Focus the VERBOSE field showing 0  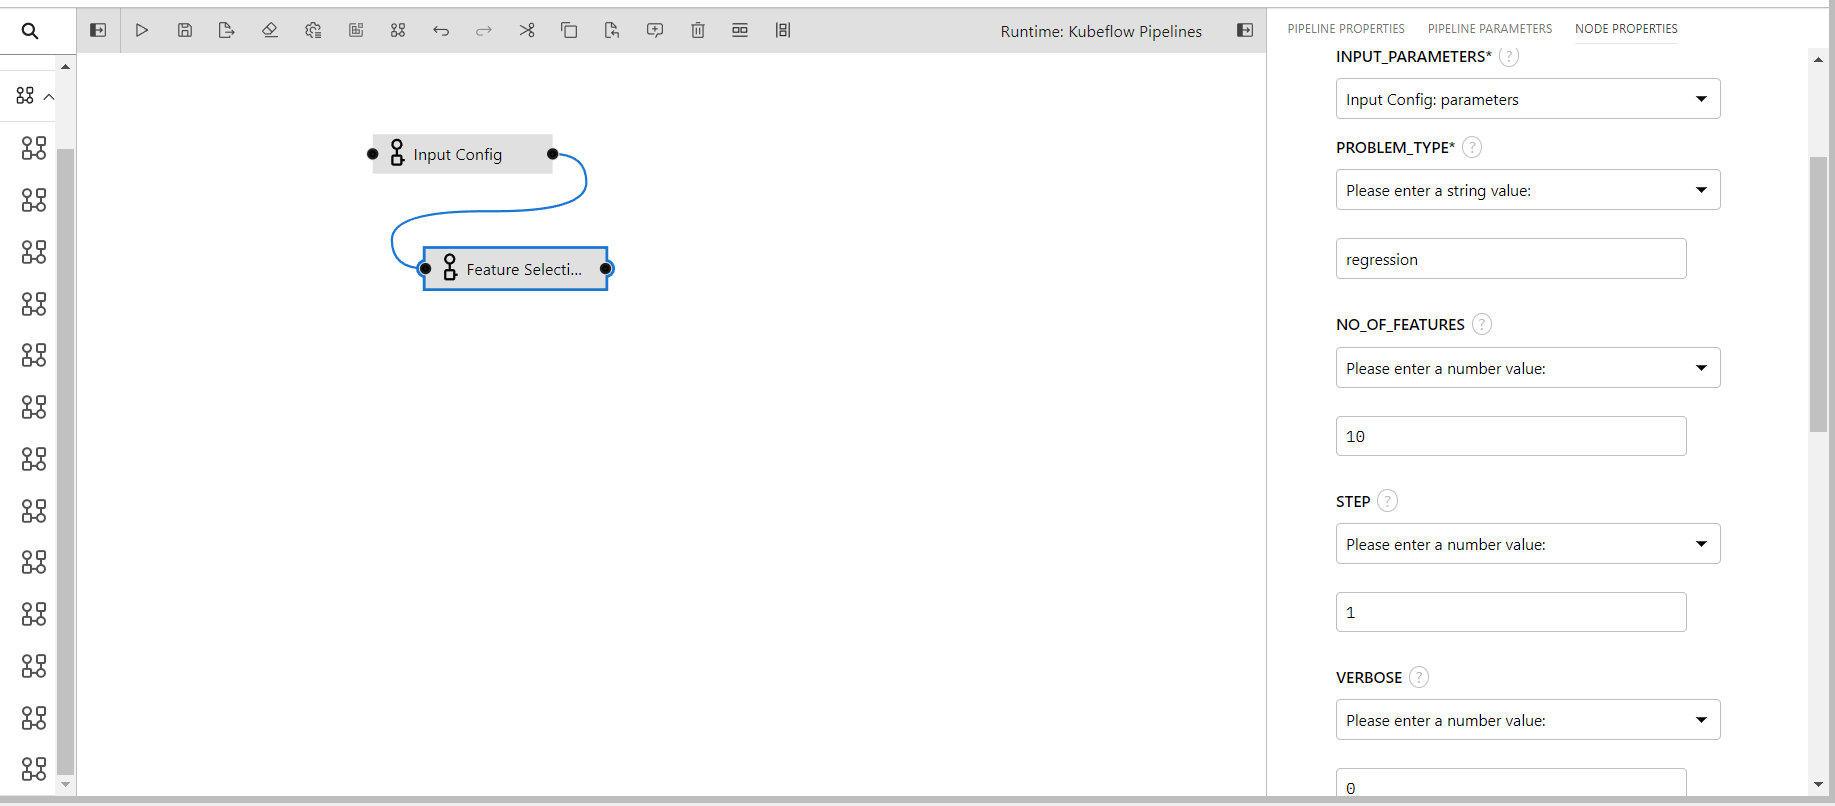coord(1511,783)
